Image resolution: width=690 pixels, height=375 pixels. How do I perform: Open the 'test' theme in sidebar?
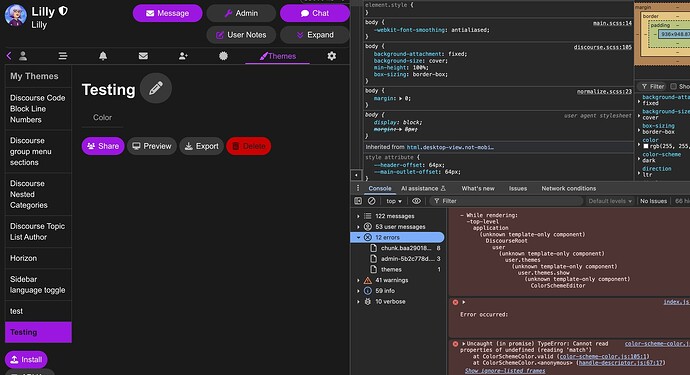coord(38,311)
